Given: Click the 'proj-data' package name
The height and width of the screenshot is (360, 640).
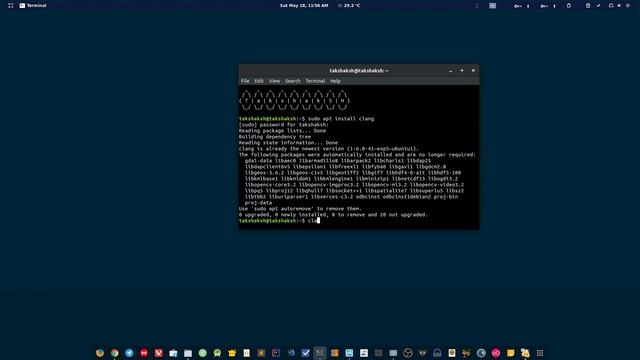Looking at the screenshot, I should tap(258, 203).
